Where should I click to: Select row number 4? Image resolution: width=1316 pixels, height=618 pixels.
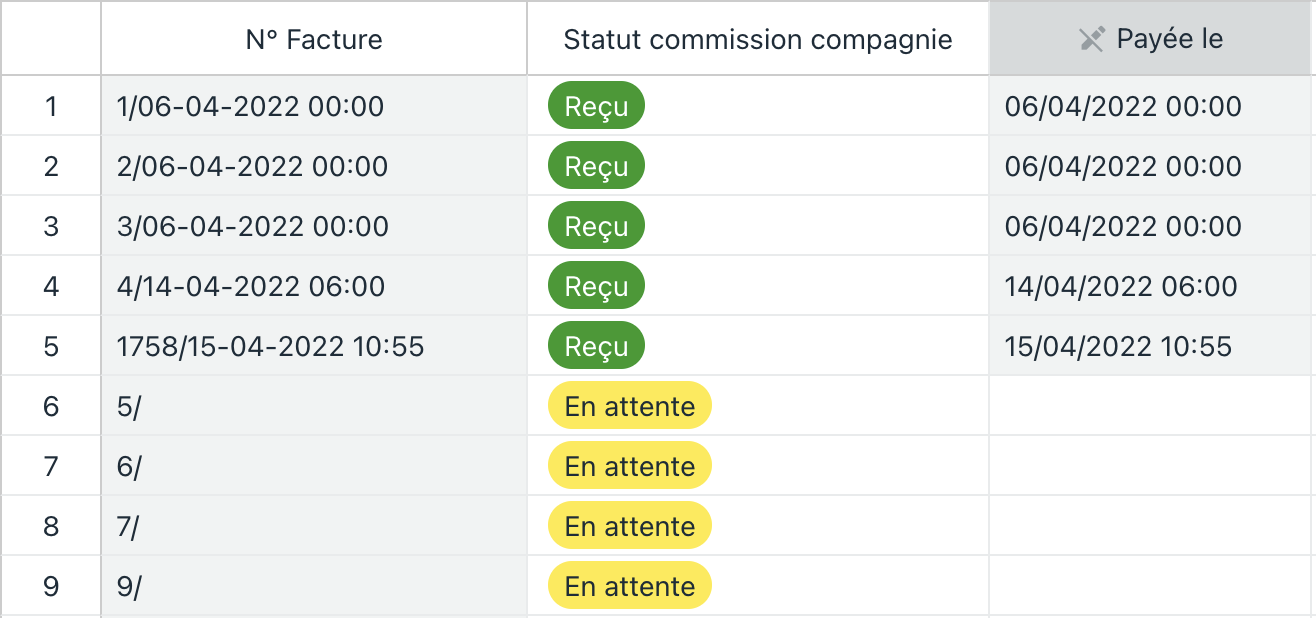51,286
